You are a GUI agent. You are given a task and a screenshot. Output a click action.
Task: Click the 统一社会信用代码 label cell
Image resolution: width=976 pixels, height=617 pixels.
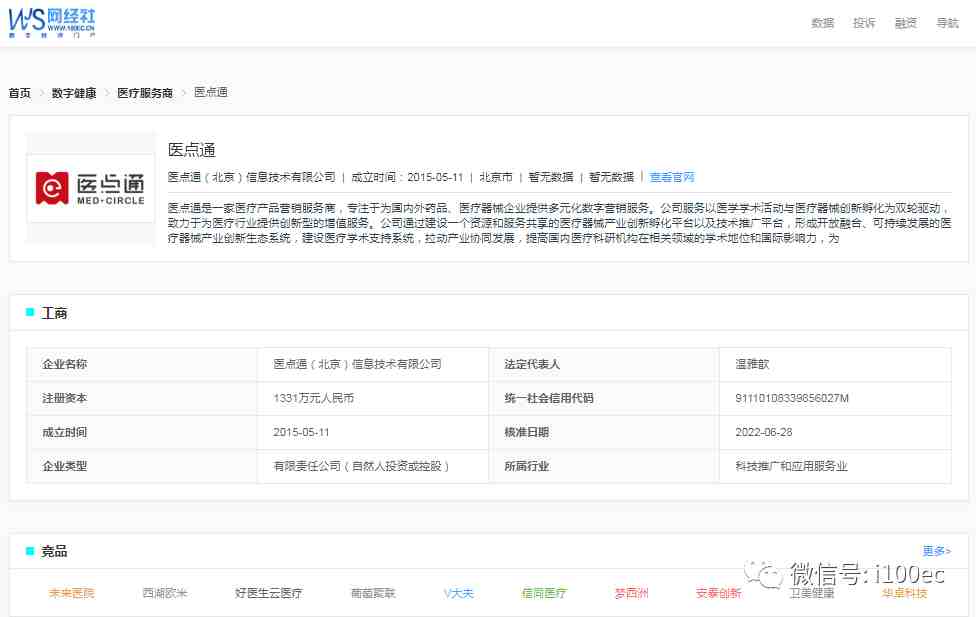click(x=548, y=398)
